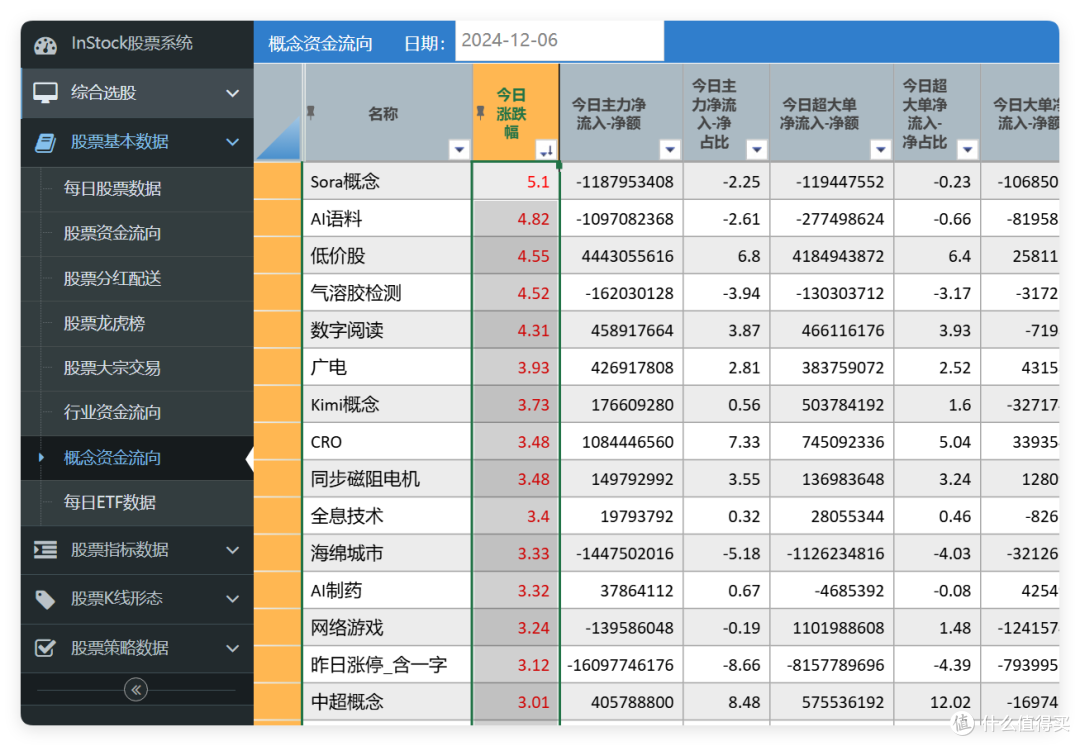This screenshot has height=746, width=1080.
Task: Click the InStock globe logo icon
Action: pos(44,45)
